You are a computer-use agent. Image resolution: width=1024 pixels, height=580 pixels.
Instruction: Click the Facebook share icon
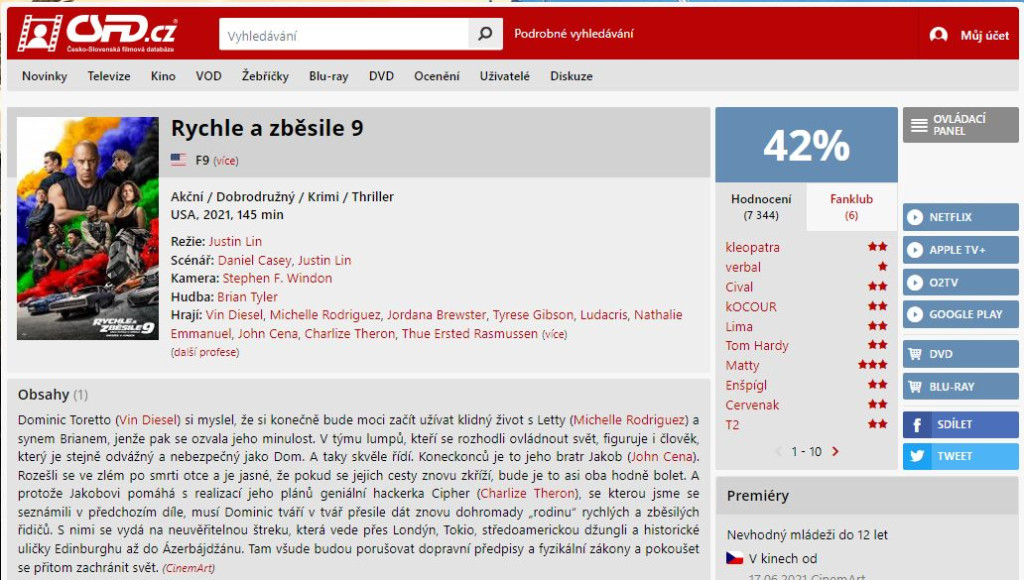pyautogui.click(x=917, y=425)
